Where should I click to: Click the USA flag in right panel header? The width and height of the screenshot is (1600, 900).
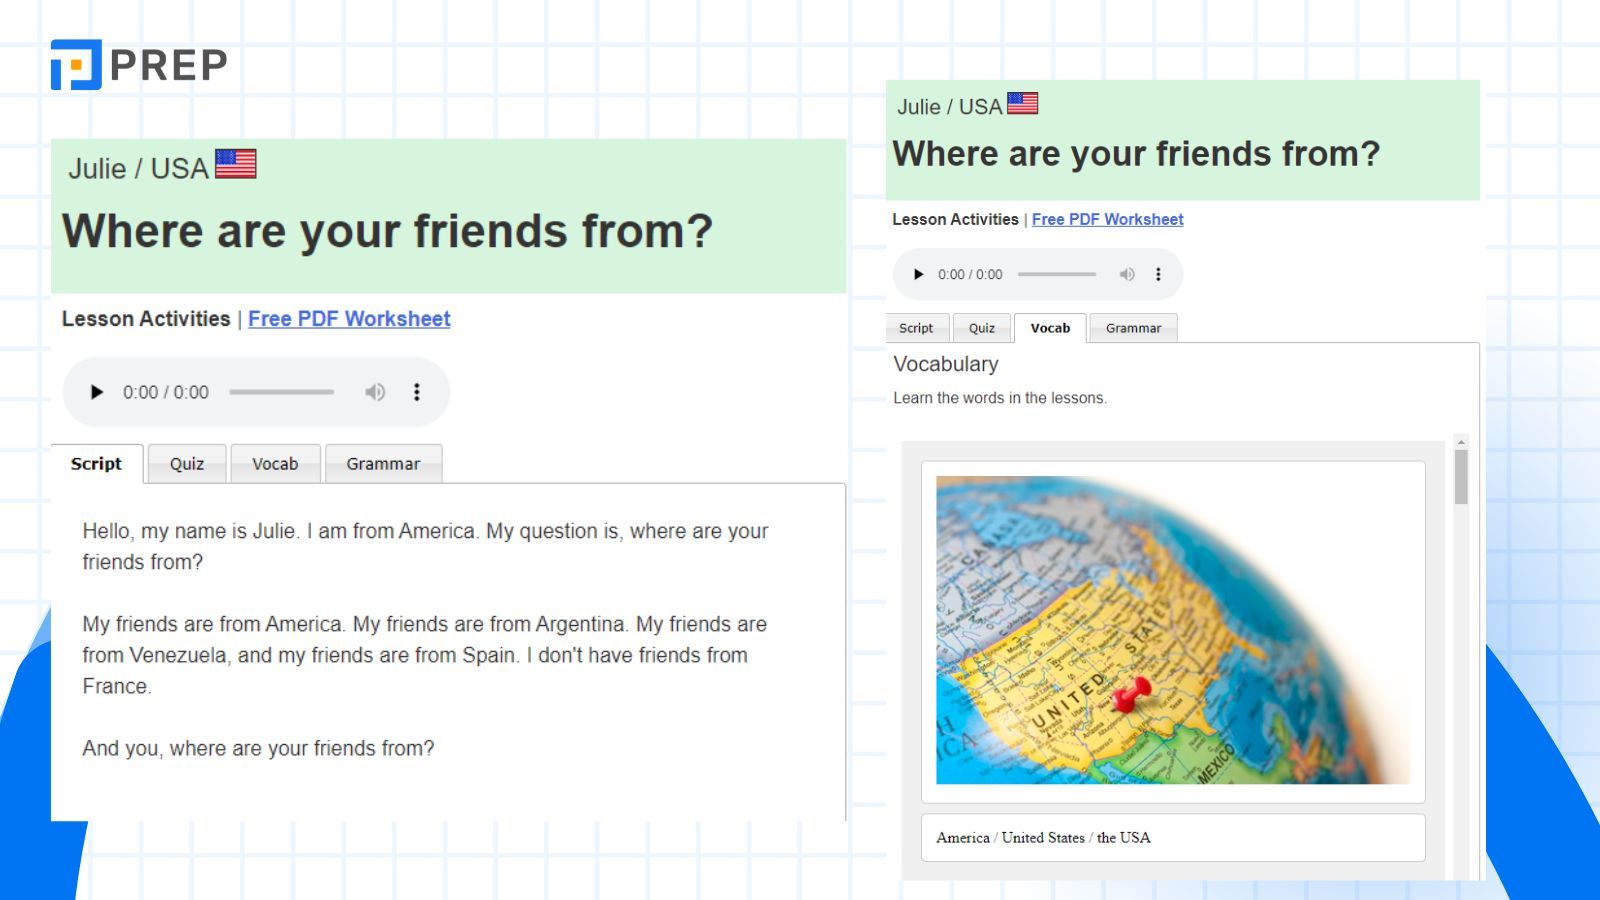(x=1022, y=103)
